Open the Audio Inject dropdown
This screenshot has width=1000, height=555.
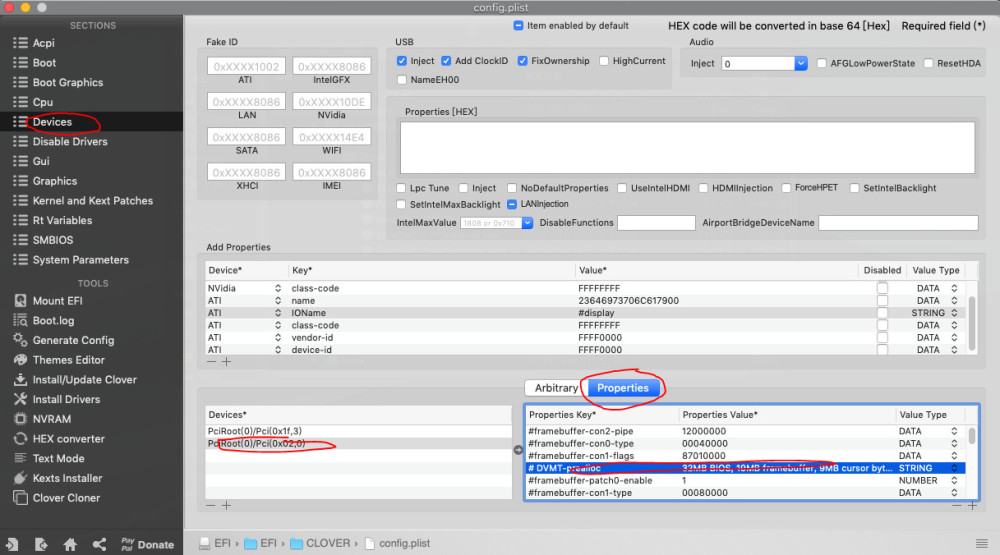(801, 63)
